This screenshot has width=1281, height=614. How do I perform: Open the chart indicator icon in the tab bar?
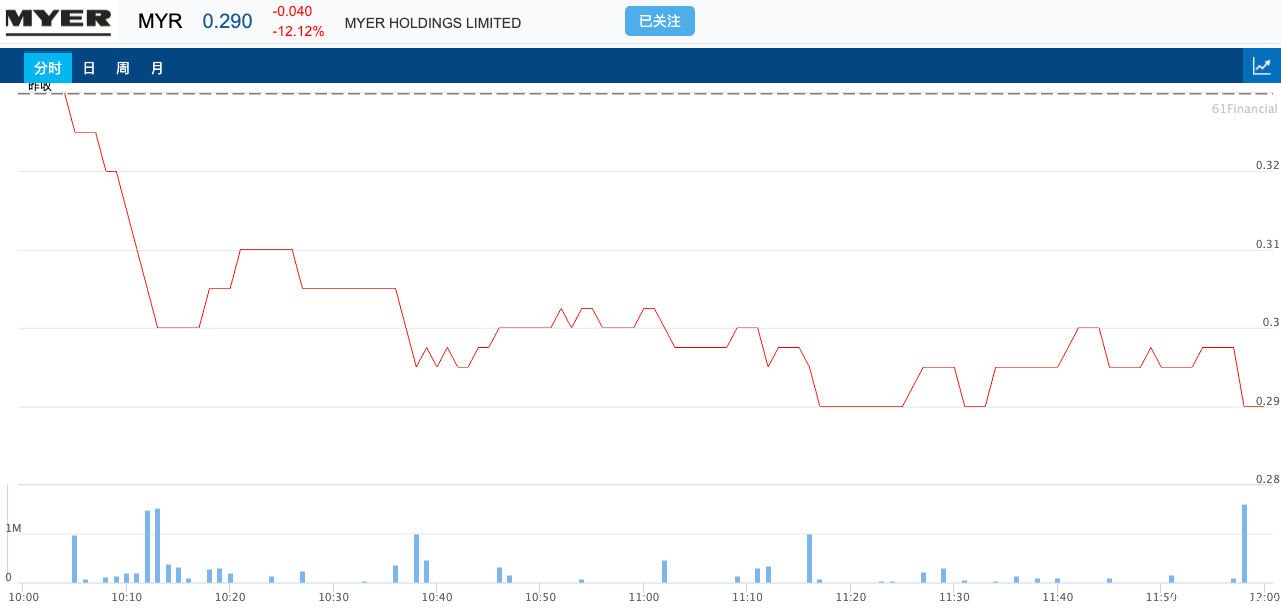click(1262, 67)
